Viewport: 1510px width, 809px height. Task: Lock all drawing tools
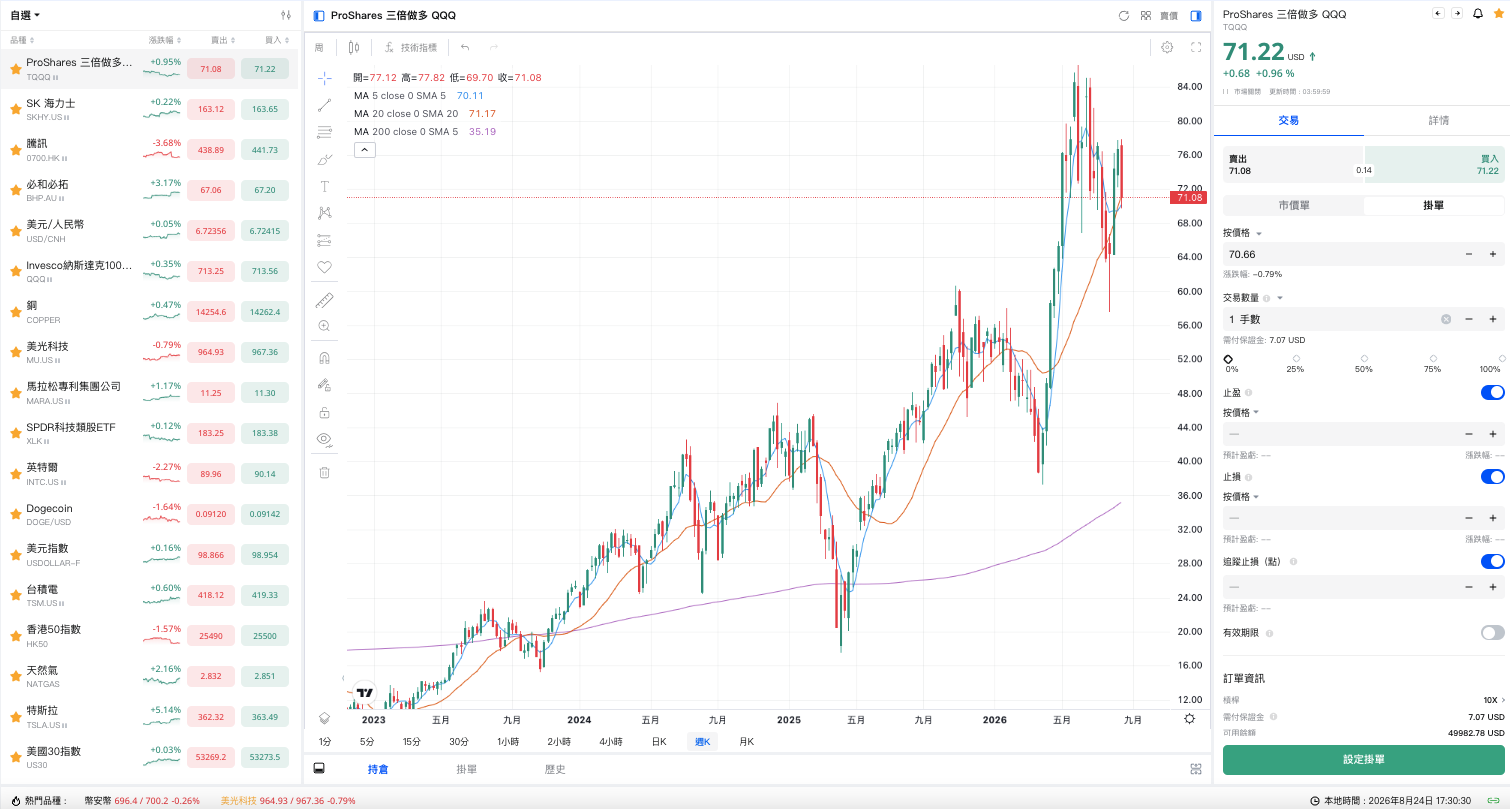324,412
